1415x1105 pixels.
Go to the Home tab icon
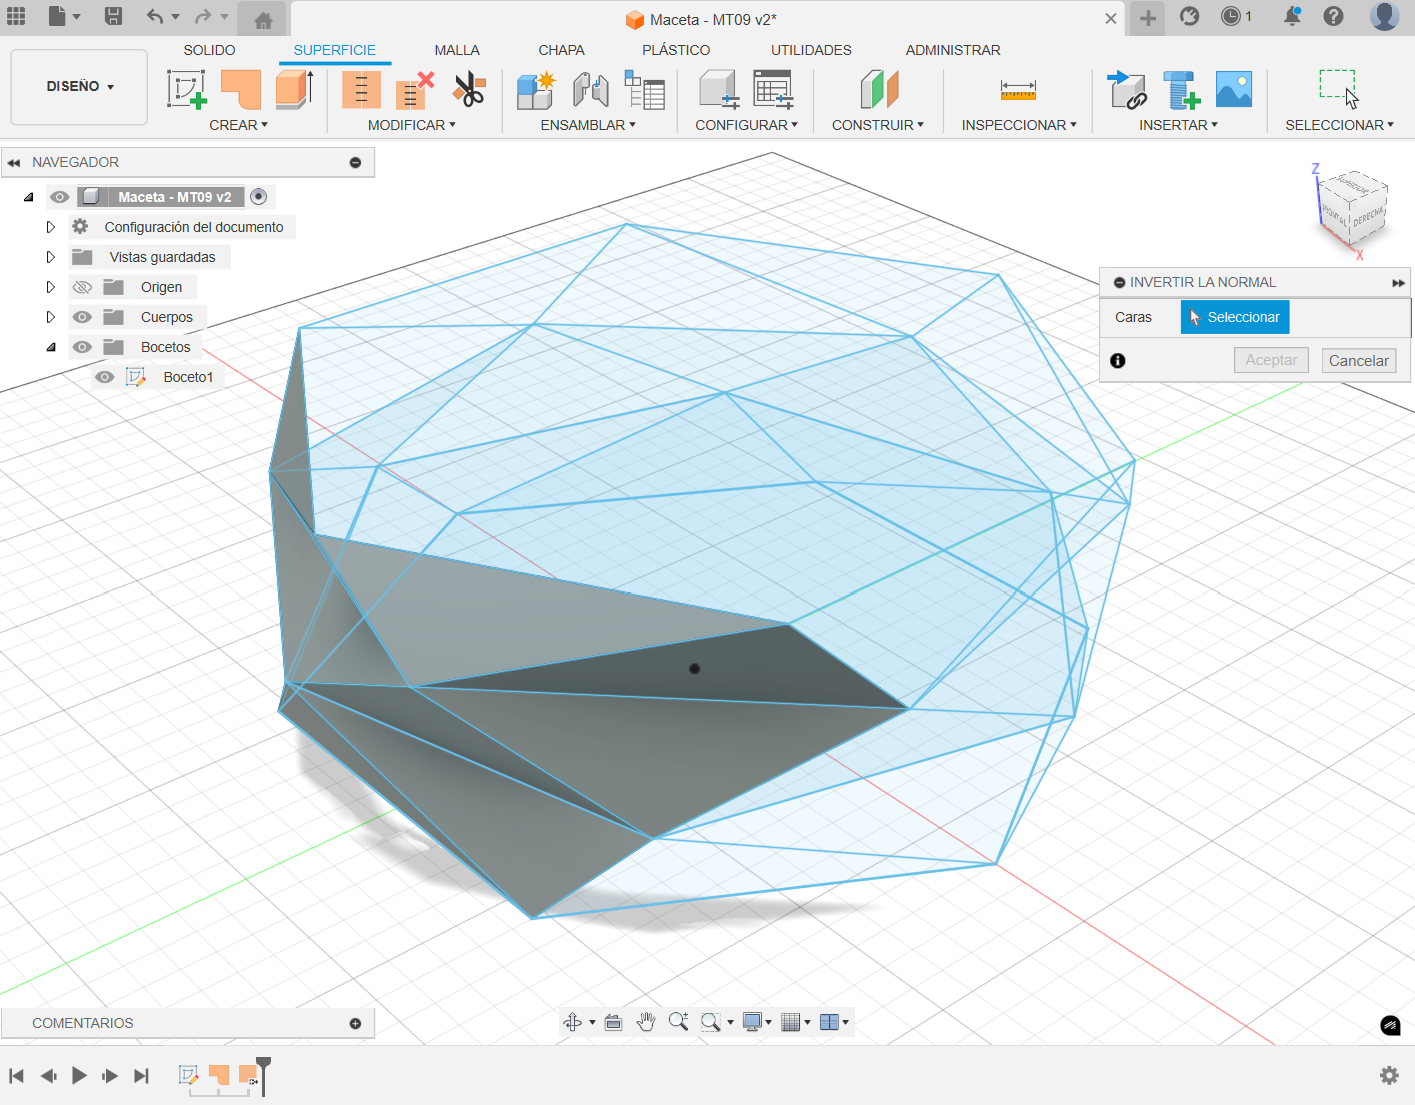[263, 20]
